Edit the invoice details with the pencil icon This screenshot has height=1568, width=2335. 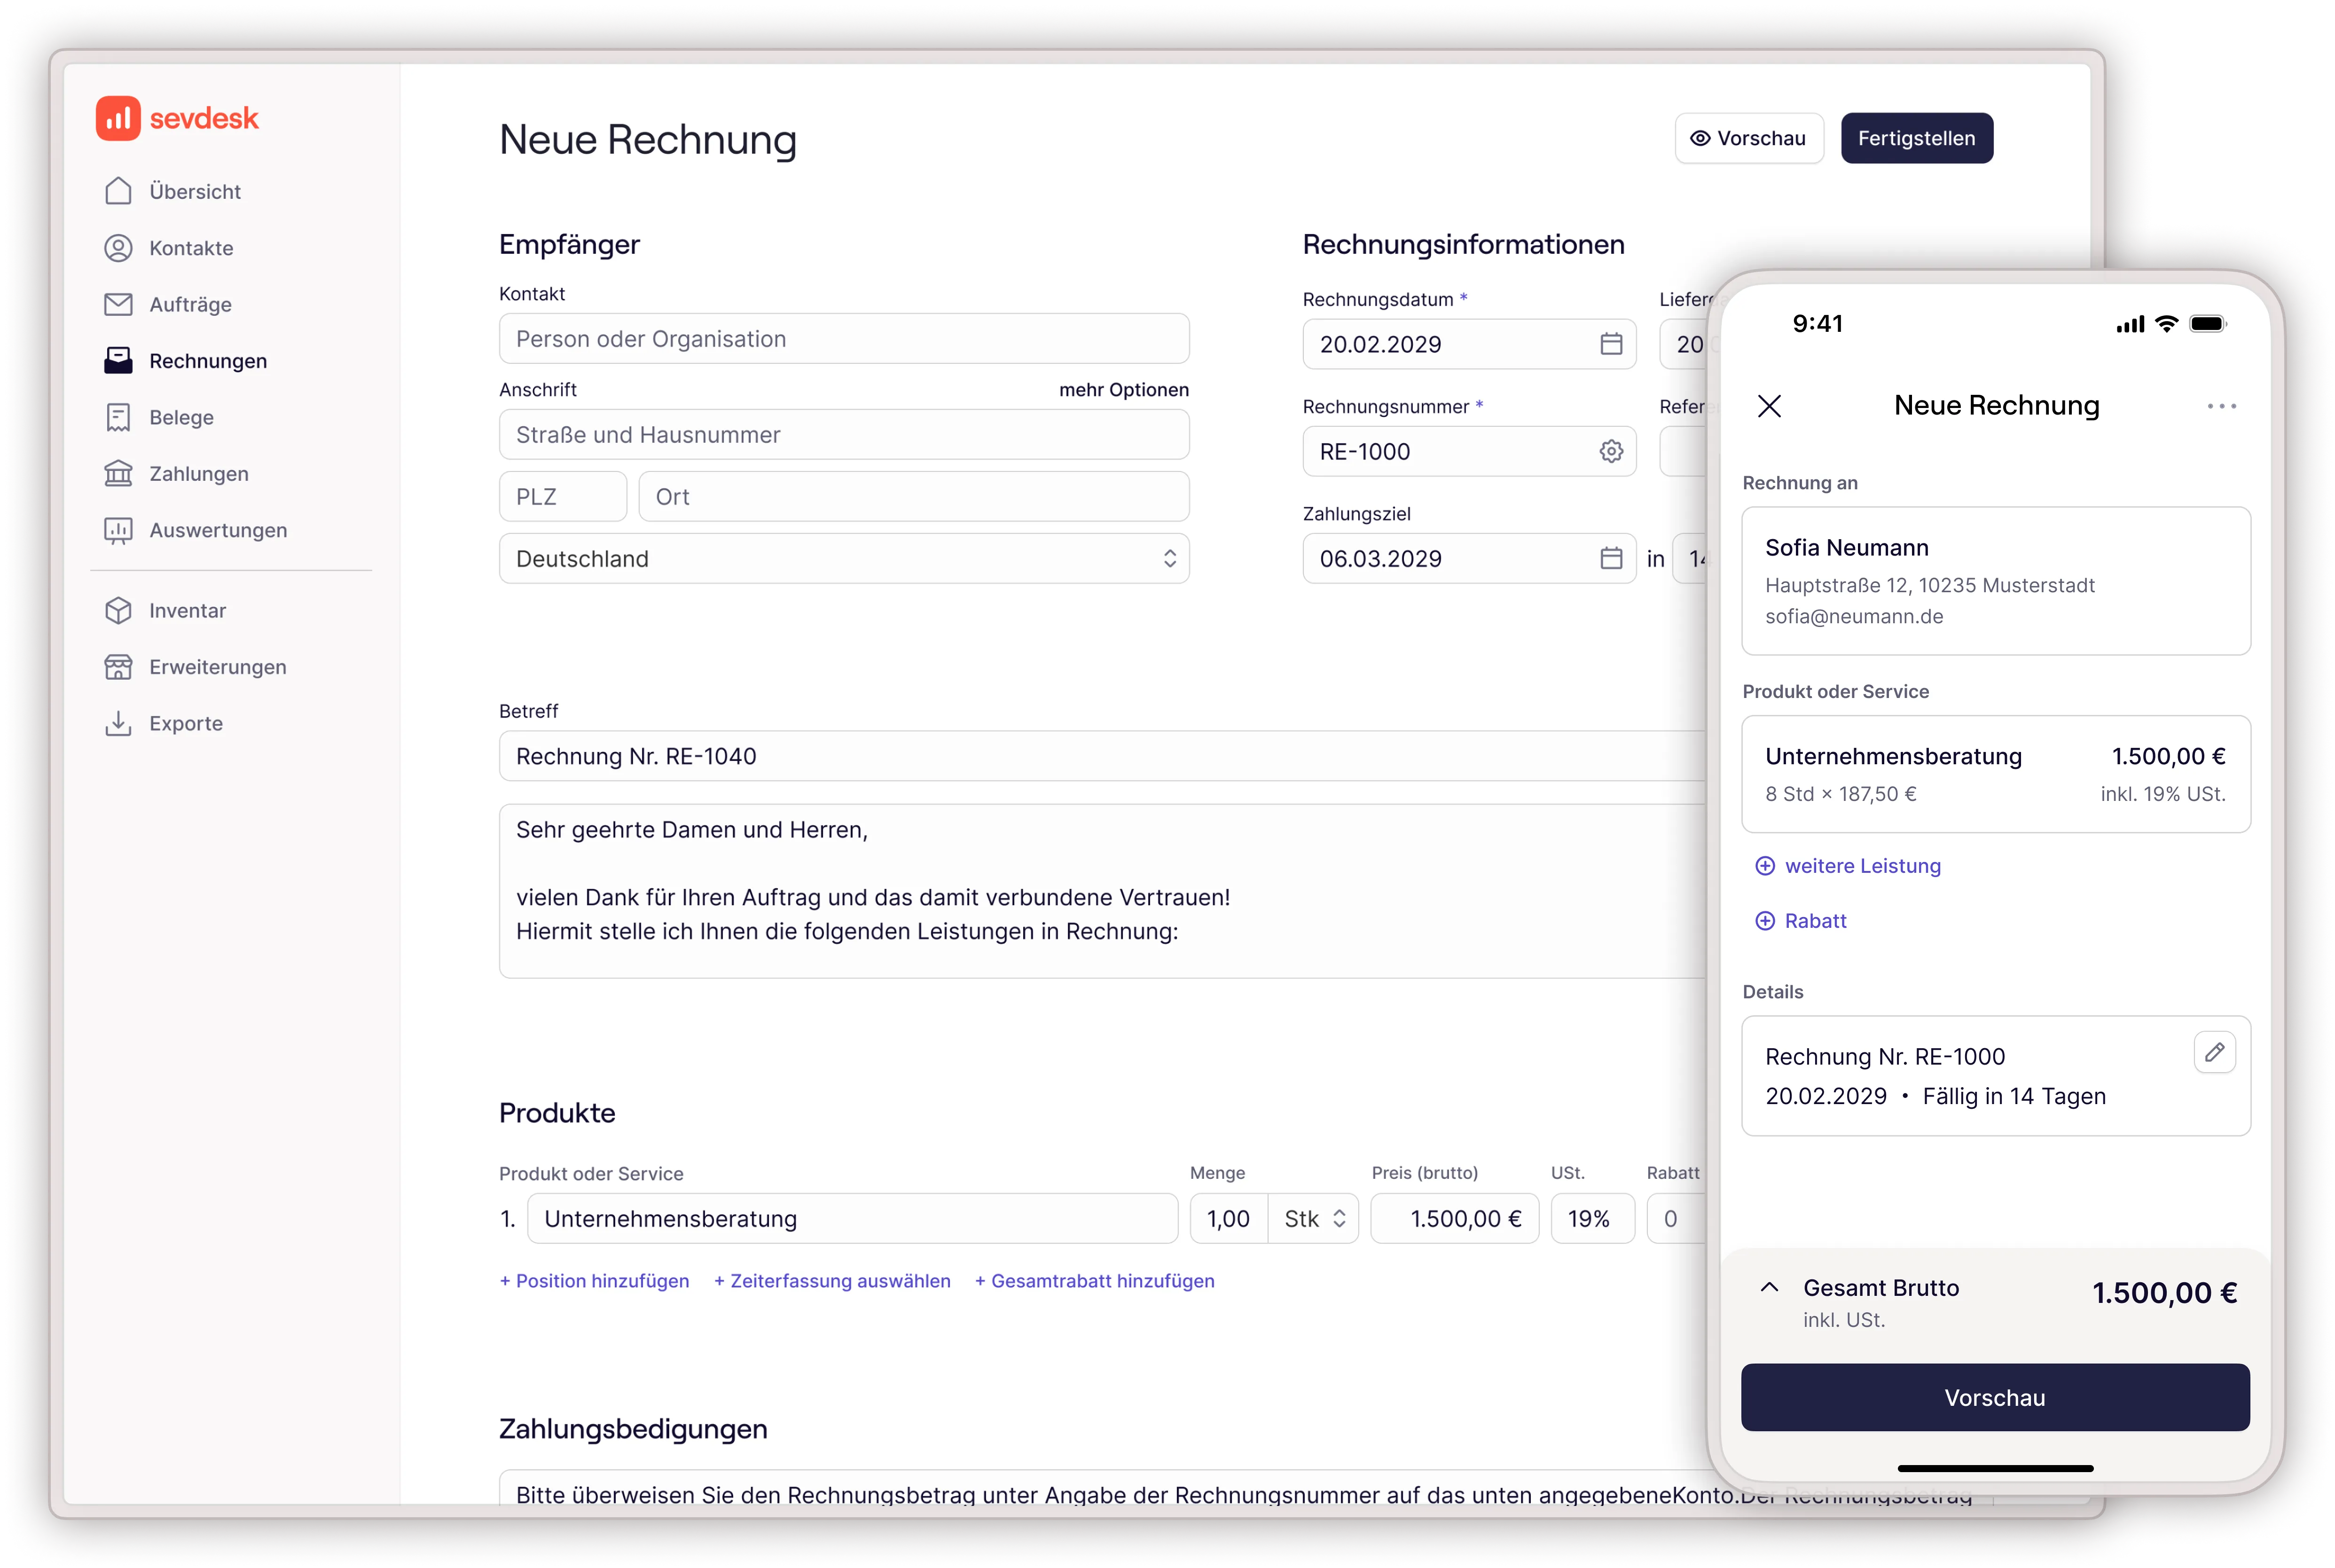[x=2214, y=1053]
